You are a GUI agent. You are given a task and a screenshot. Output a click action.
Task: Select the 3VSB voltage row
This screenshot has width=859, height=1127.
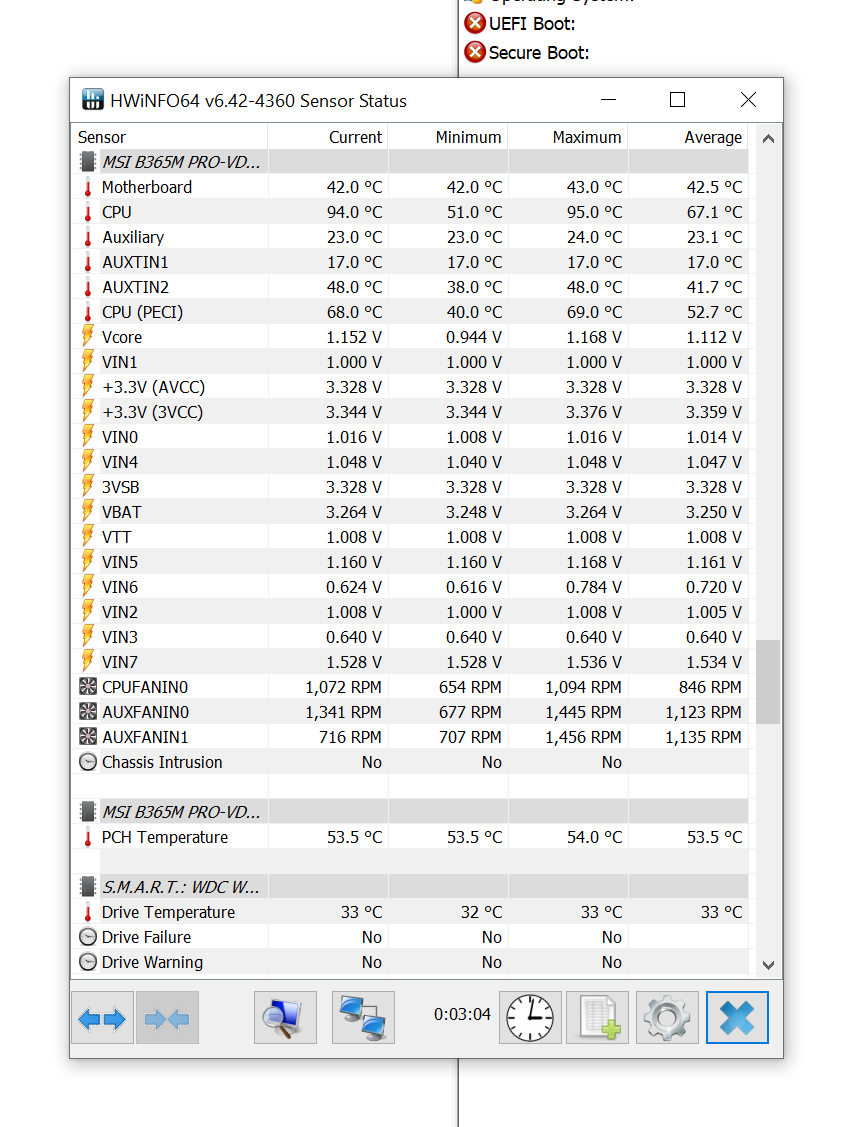click(409, 487)
